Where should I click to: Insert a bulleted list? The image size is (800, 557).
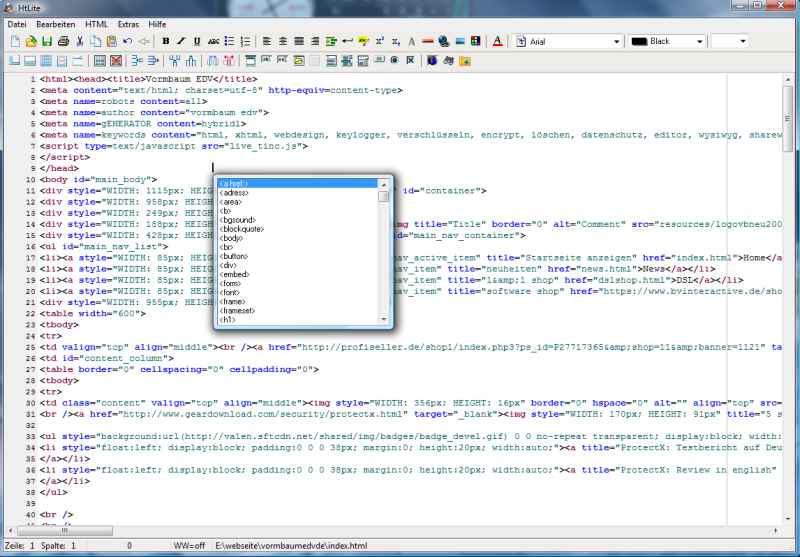(230, 41)
